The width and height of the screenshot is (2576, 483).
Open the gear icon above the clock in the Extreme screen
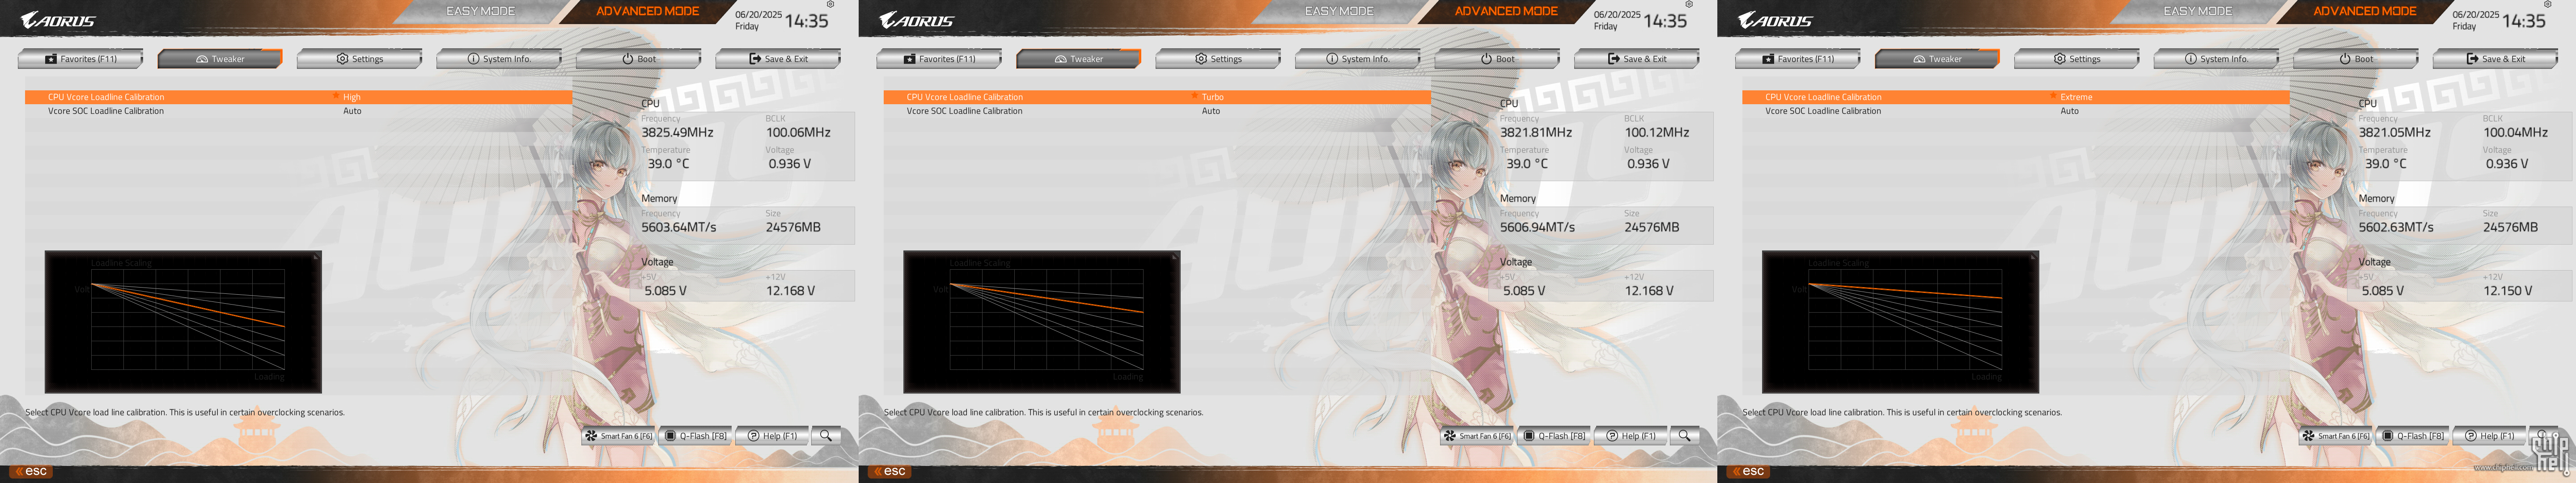pyautogui.click(x=2548, y=5)
